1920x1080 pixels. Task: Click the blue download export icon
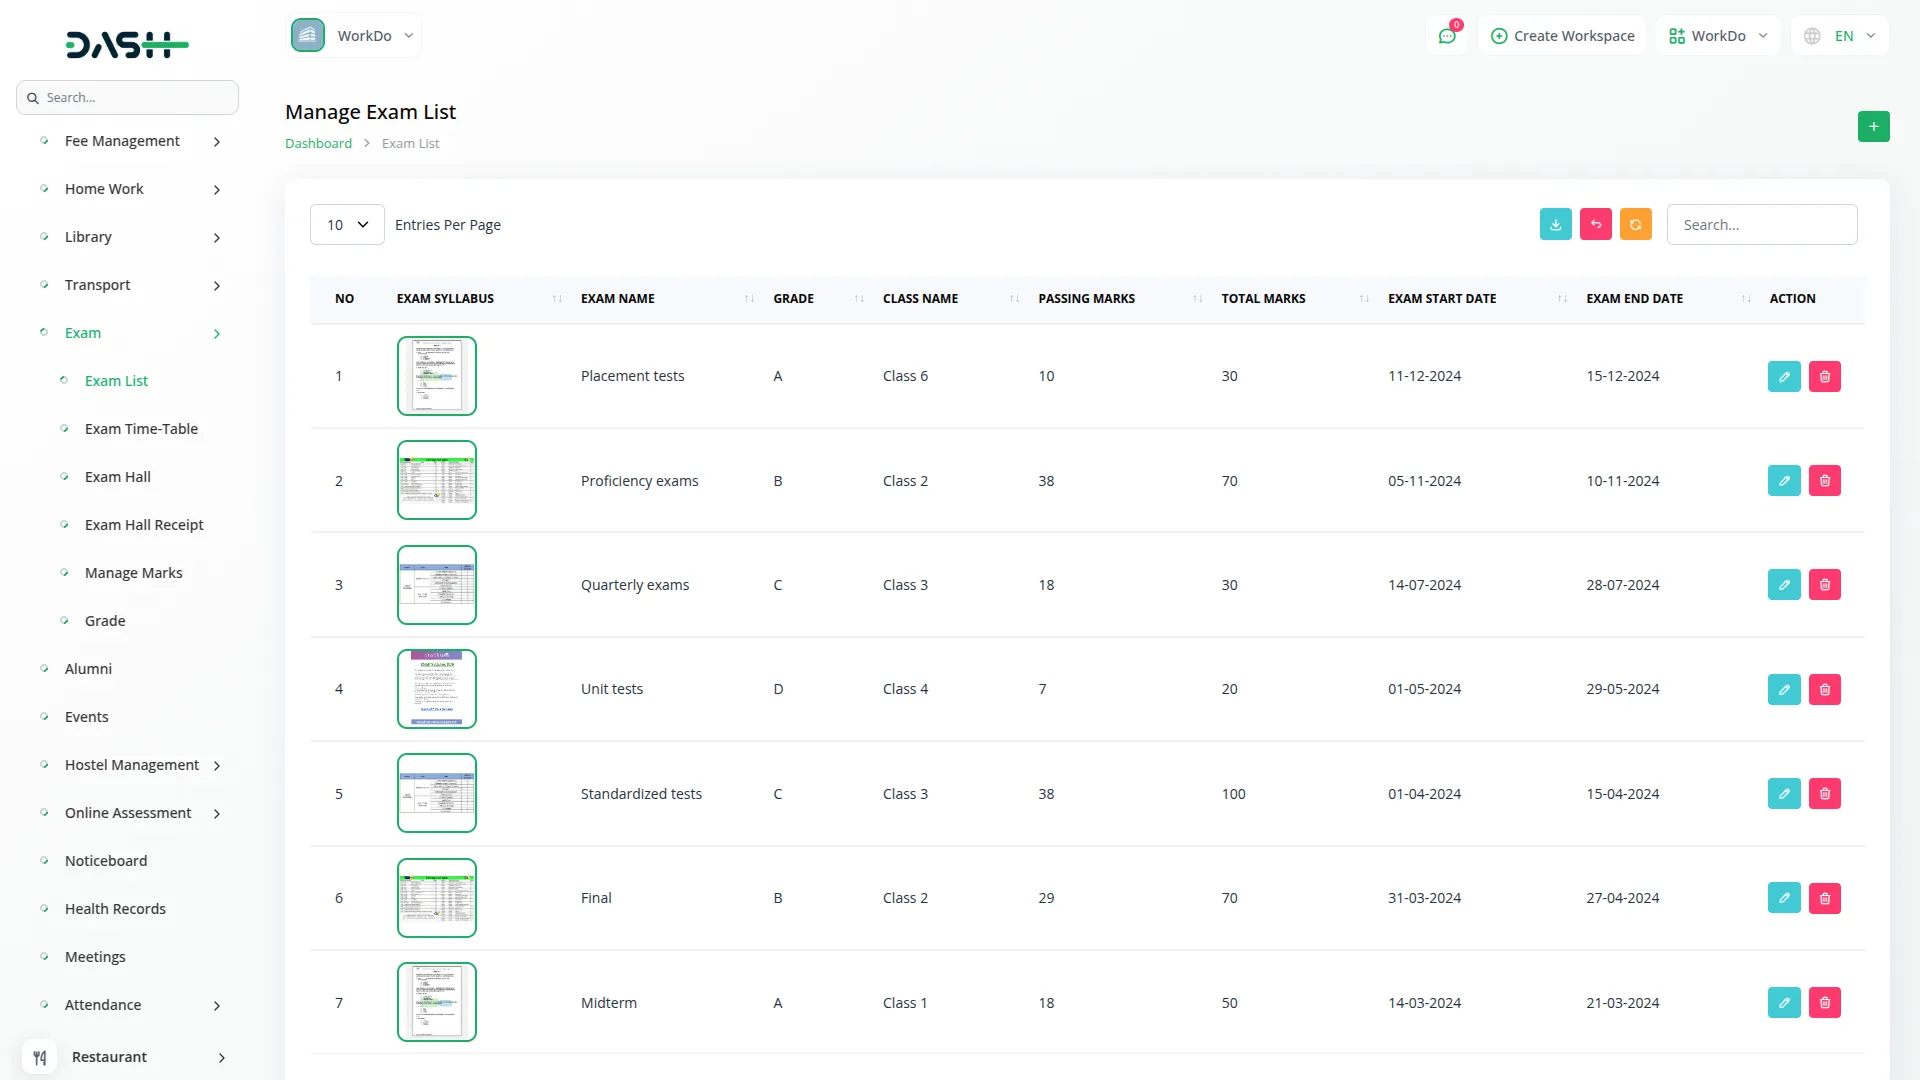pyautogui.click(x=1556, y=225)
